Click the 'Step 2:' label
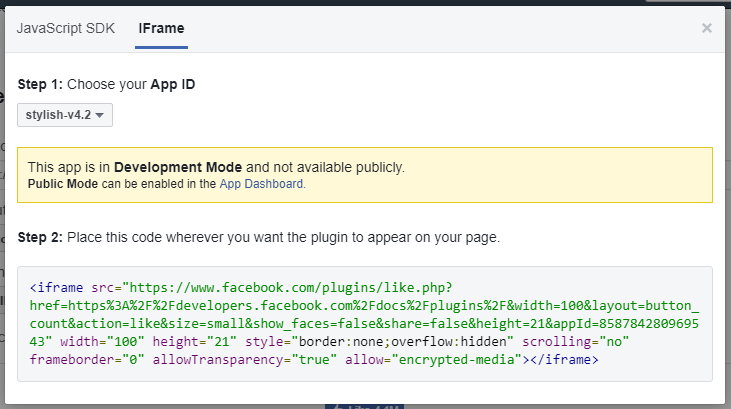The width and height of the screenshot is (731, 409). tap(40, 237)
